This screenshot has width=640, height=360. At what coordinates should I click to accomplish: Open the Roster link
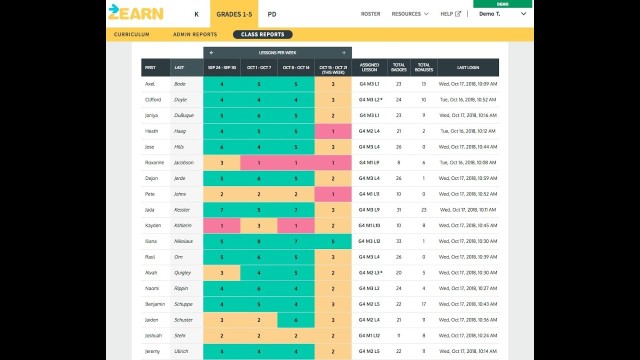pos(370,14)
